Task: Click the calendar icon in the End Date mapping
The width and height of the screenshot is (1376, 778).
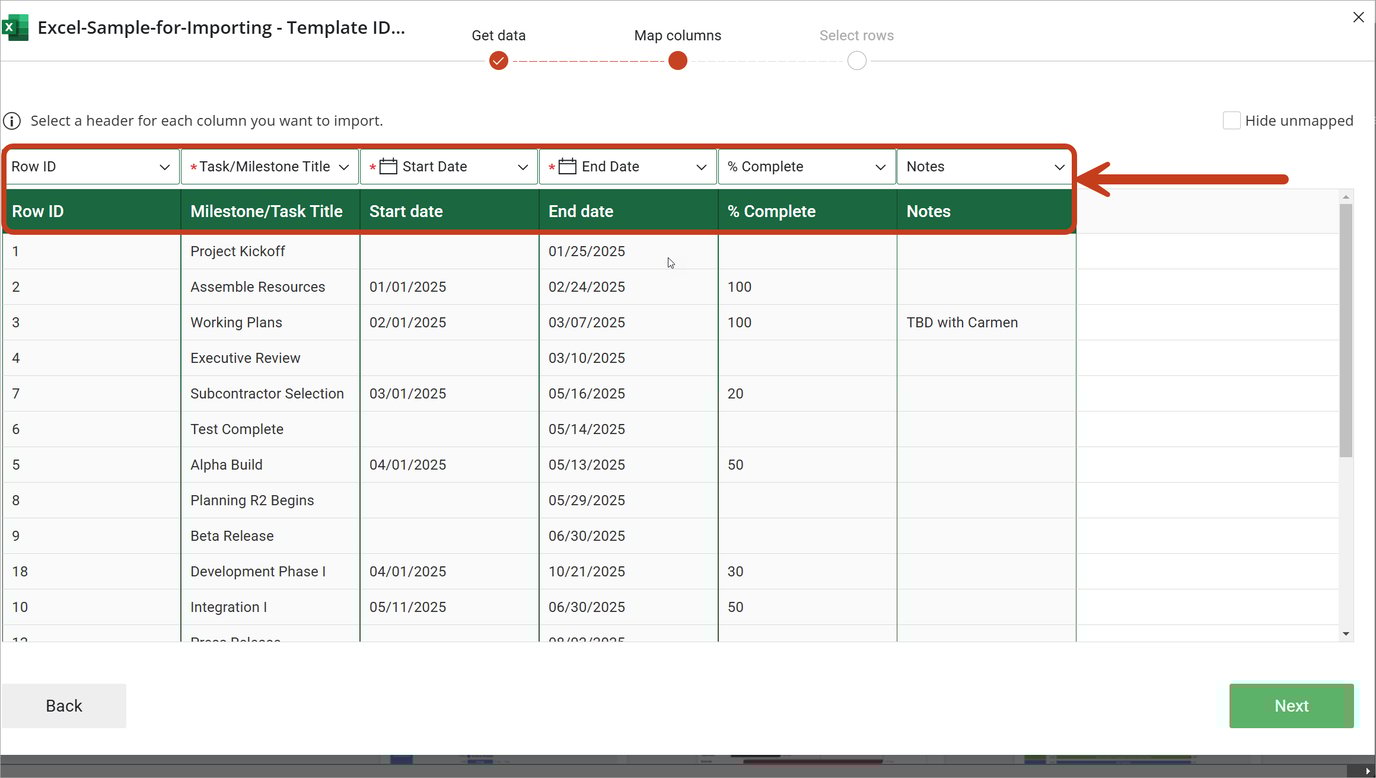Action: point(566,166)
